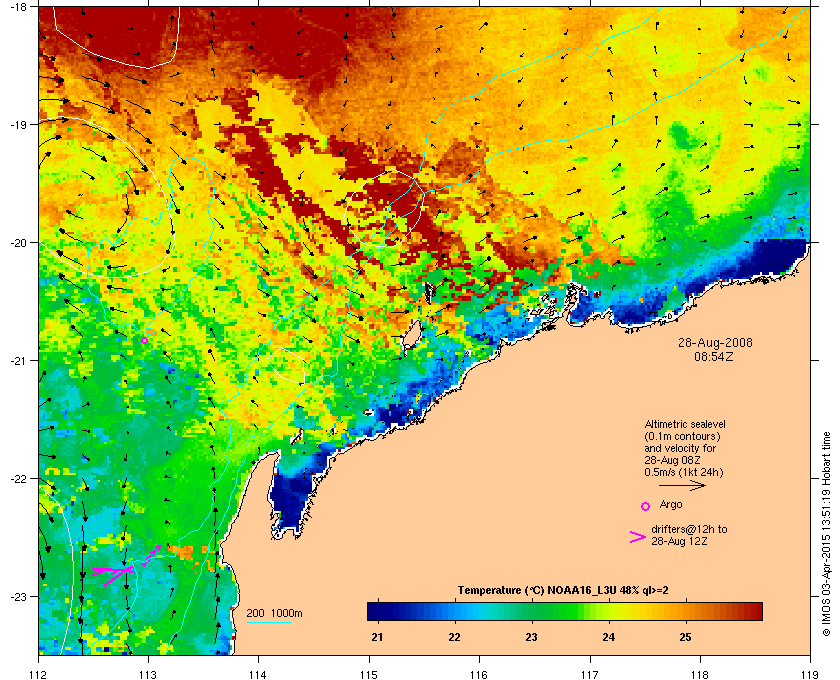This screenshot has height=680, width=840.
Task: Click the small white sea-level contour near 114.3°E
Action: [x=286, y=365]
